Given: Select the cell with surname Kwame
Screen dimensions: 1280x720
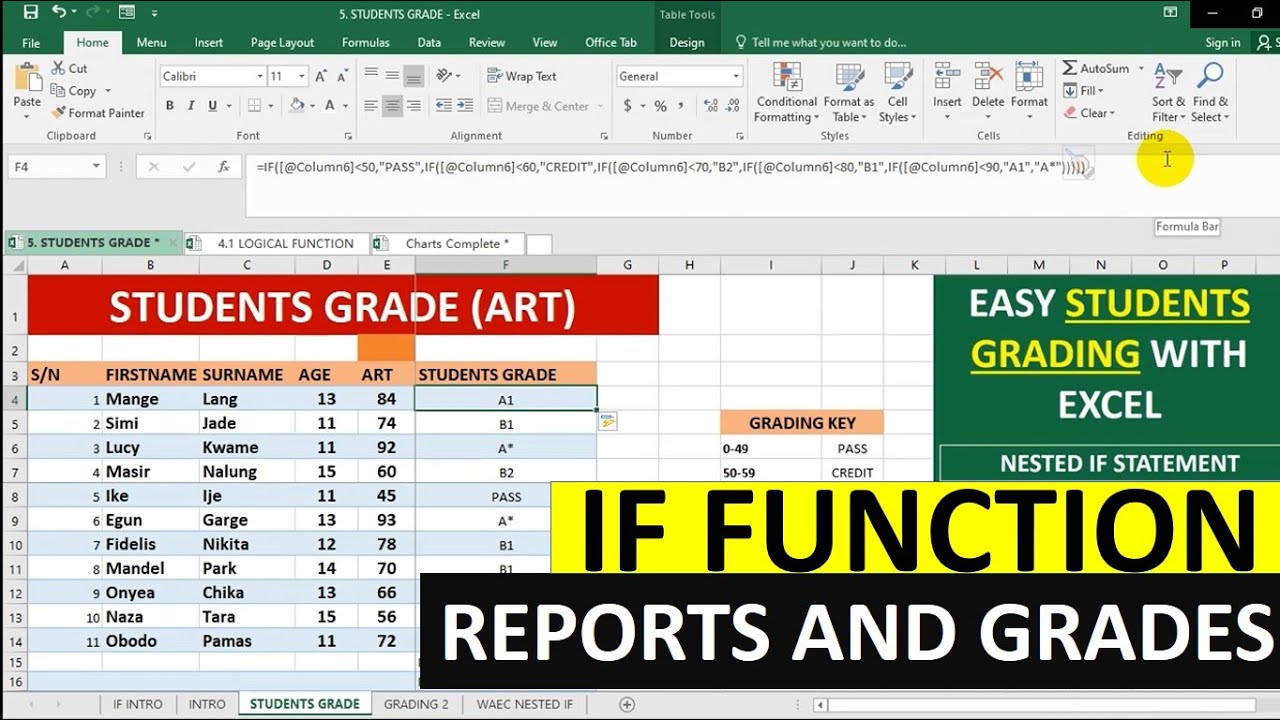Looking at the screenshot, I should coord(247,447).
